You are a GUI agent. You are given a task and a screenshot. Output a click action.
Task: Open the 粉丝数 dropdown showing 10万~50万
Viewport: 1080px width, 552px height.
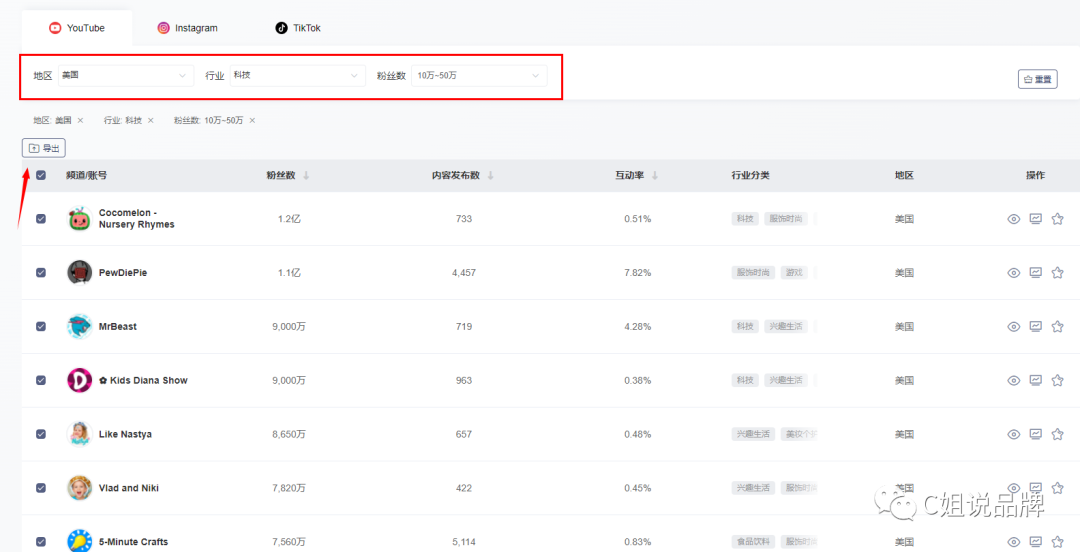point(478,75)
